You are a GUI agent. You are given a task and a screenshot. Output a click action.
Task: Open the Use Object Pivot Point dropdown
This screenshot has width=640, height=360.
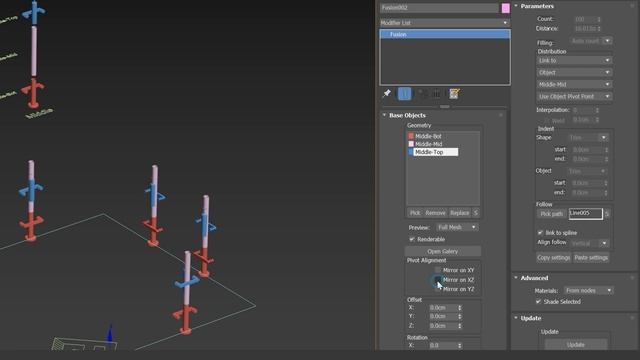[574, 96]
